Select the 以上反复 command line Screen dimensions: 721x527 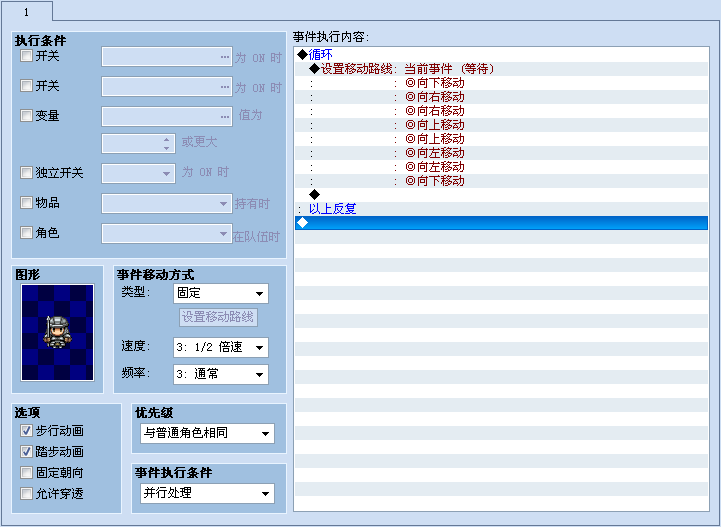pyautogui.click(x=501, y=209)
